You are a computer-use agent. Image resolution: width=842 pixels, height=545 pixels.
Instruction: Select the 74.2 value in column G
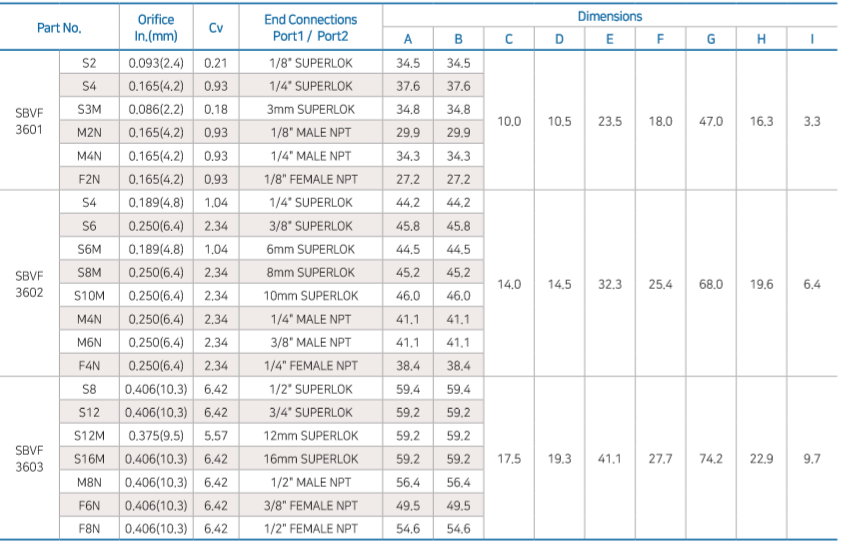pos(711,459)
